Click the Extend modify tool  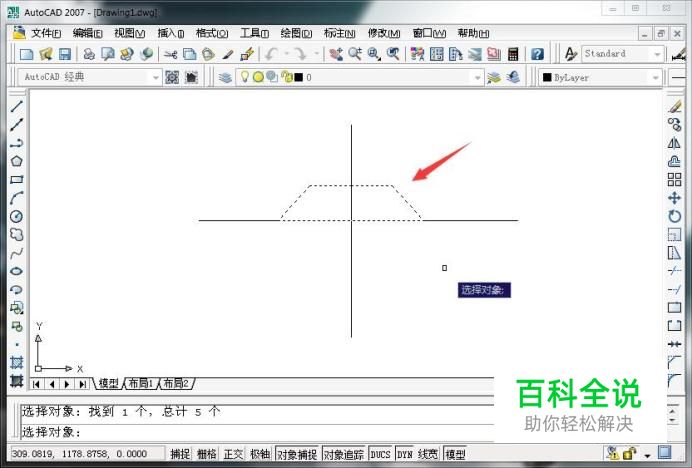point(674,290)
